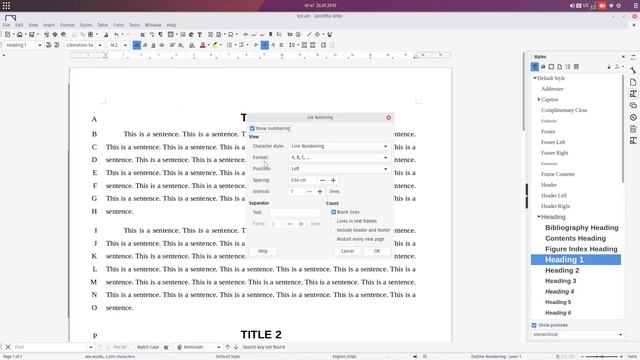Image resolution: width=640 pixels, height=360 pixels.
Task: Enable Restart every new page checkbox
Action: coord(333,239)
